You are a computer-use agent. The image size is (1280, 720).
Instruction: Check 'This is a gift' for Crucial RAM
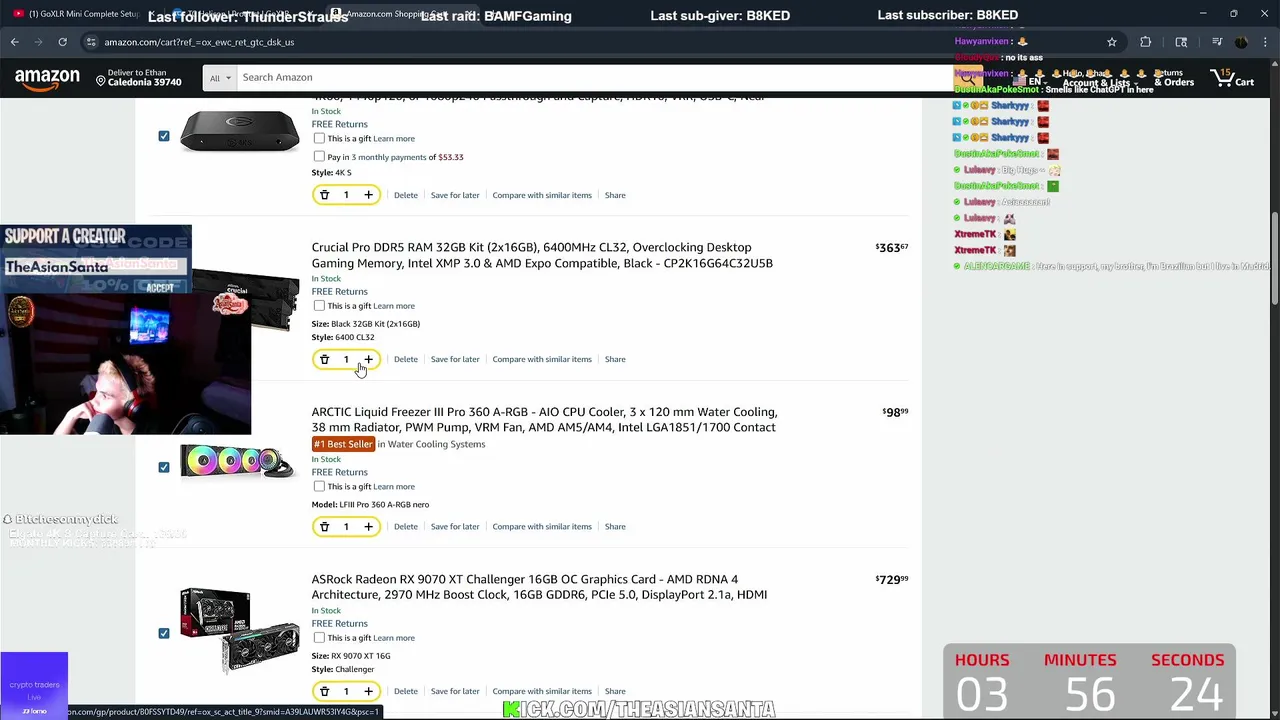[319, 306]
